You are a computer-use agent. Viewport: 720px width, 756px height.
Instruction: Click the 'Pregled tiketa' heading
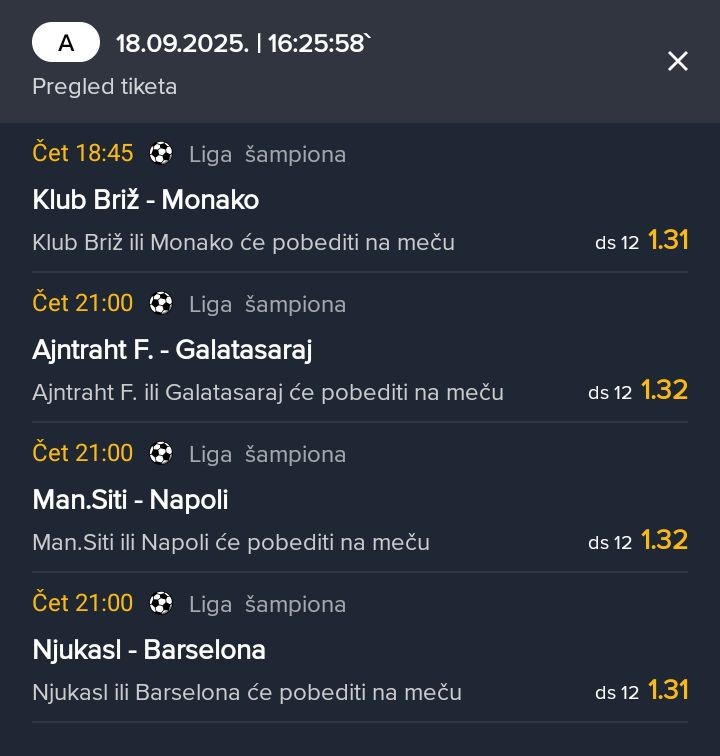click(x=105, y=87)
